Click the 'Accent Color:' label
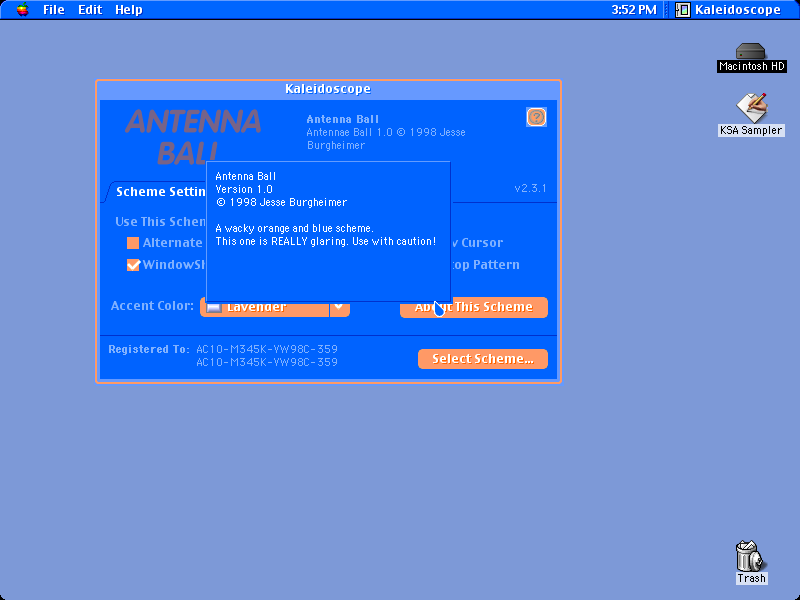Viewport: 800px width, 600px height. [152, 306]
